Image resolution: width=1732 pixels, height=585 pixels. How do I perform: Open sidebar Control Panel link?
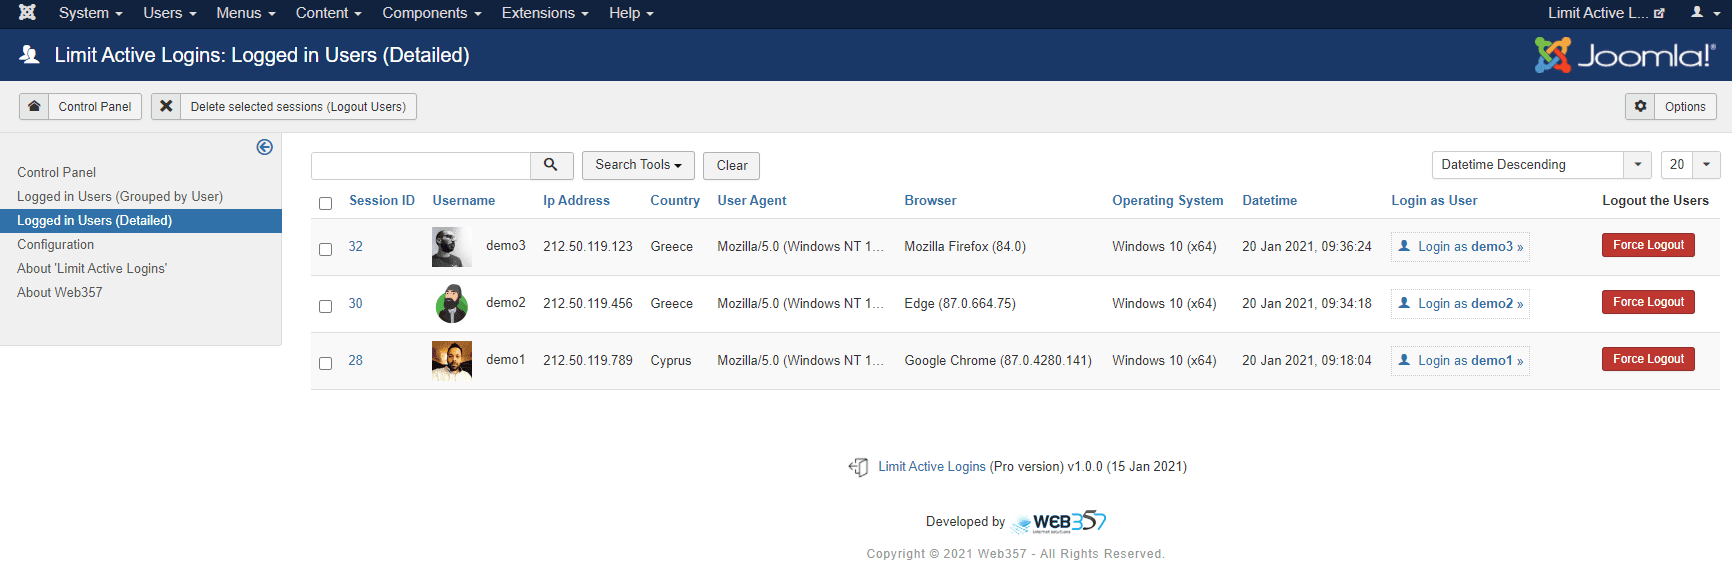click(x=57, y=172)
